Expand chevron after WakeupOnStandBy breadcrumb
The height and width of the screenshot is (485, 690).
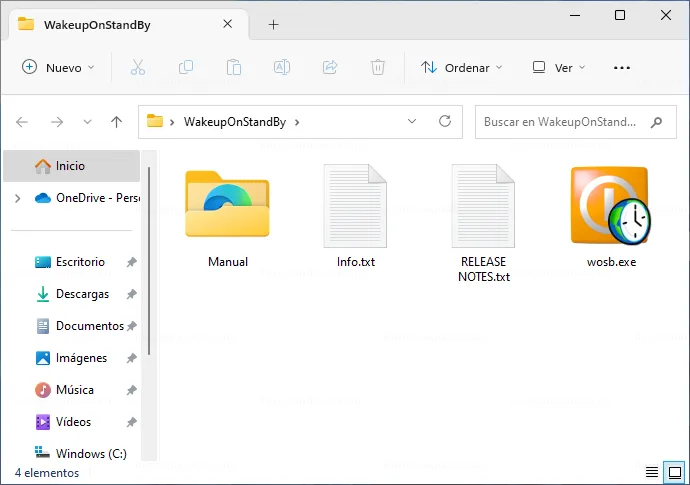(x=297, y=122)
